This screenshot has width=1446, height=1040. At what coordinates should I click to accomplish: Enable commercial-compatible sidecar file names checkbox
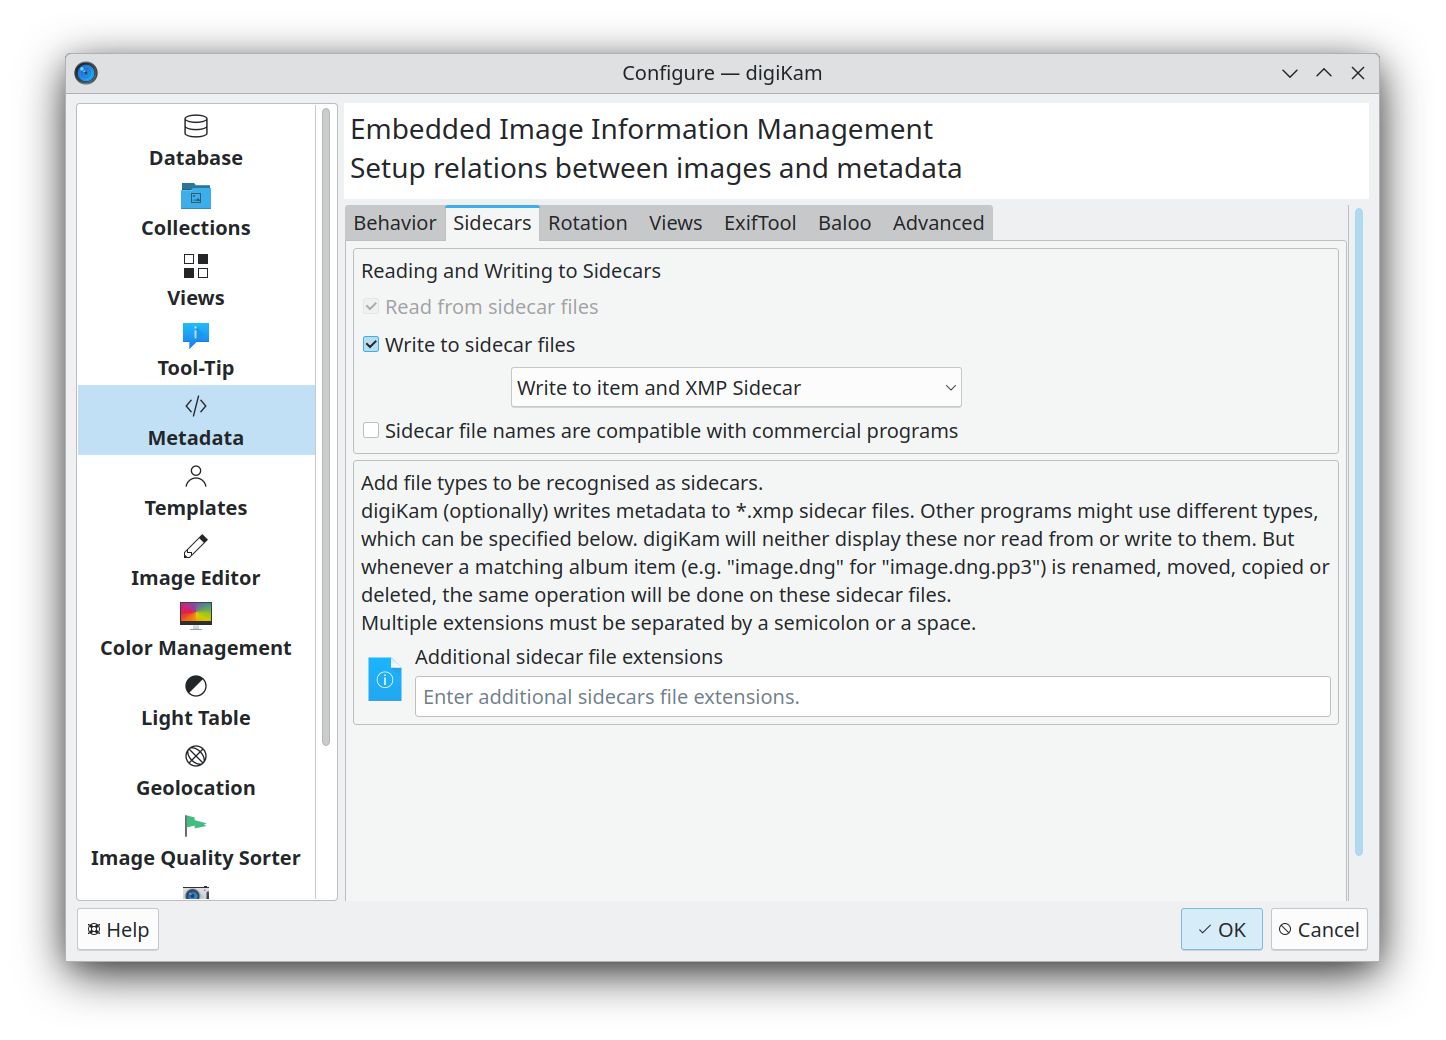coord(371,431)
